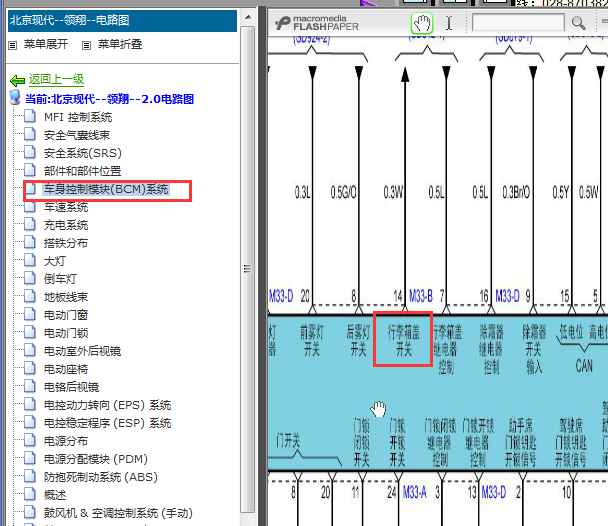
Task: Open 电源分配模块 (PDM) tree item
Action: tap(96, 459)
